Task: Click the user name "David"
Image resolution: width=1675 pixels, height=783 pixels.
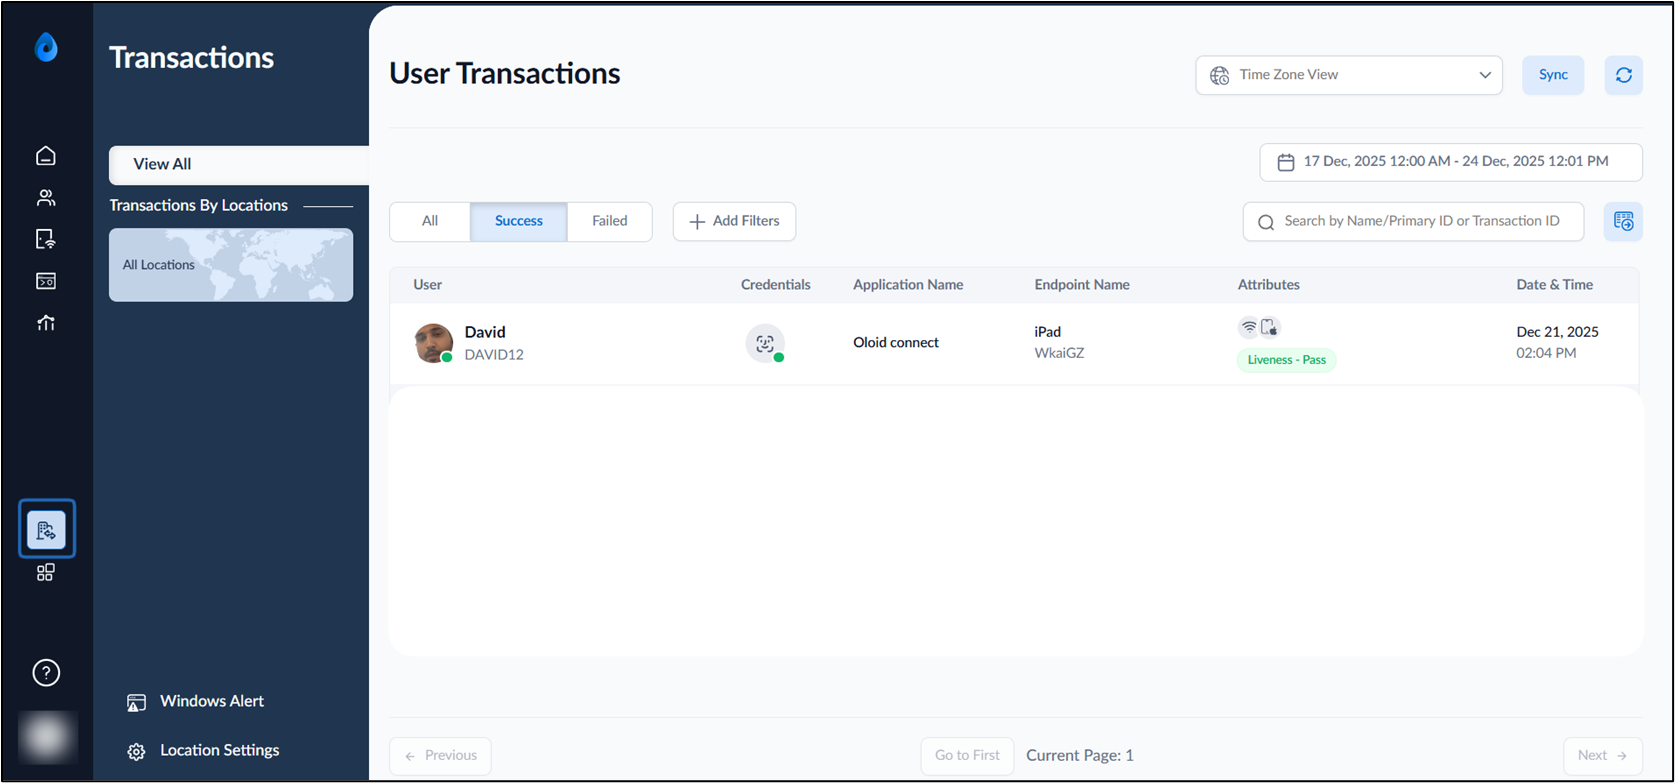Action: click(x=485, y=332)
